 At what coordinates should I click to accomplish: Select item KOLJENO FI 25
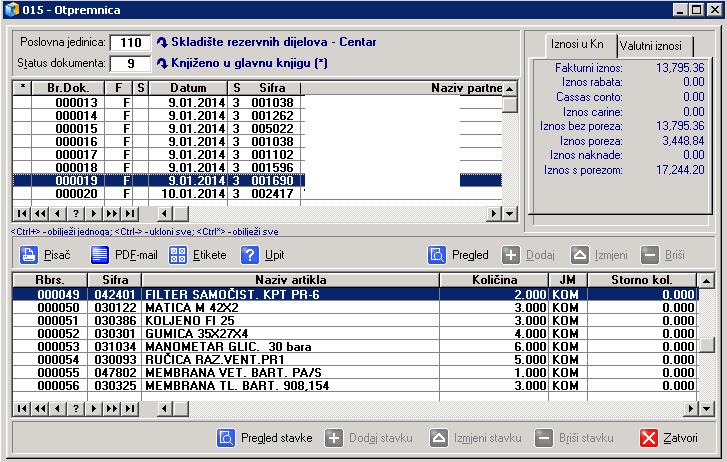[x=355, y=321]
